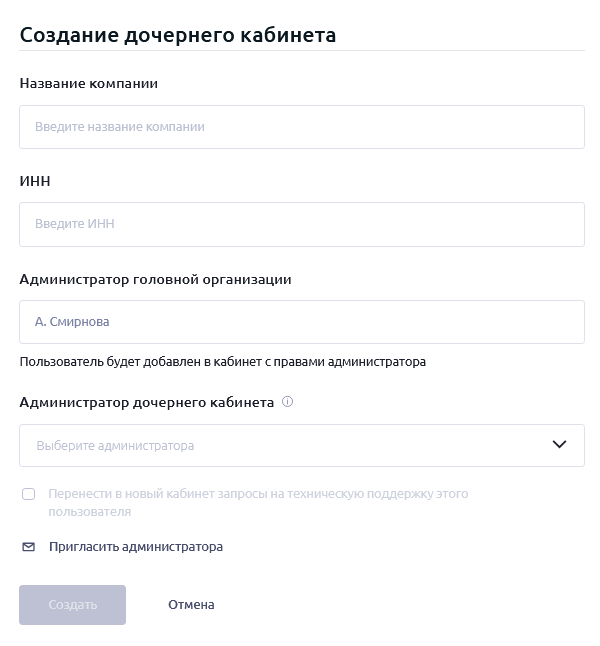Open the child cabinet administrator combo box

(x=300, y=445)
